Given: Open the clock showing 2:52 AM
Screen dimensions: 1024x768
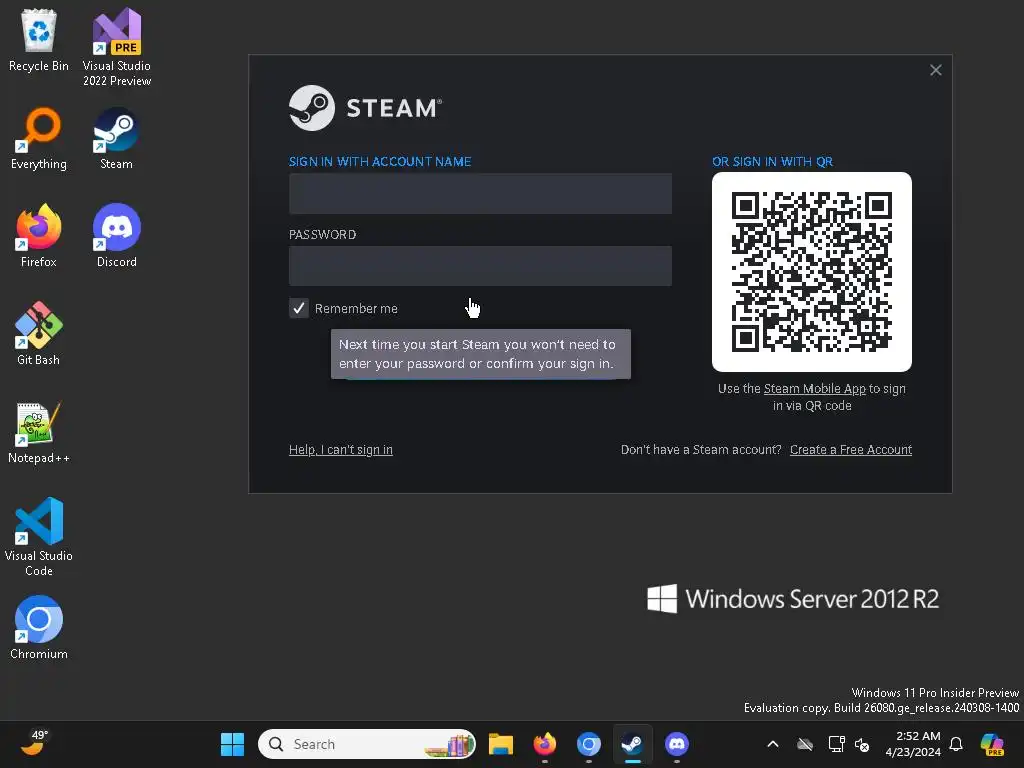Looking at the screenshot, I should click(x=913, y=744).
